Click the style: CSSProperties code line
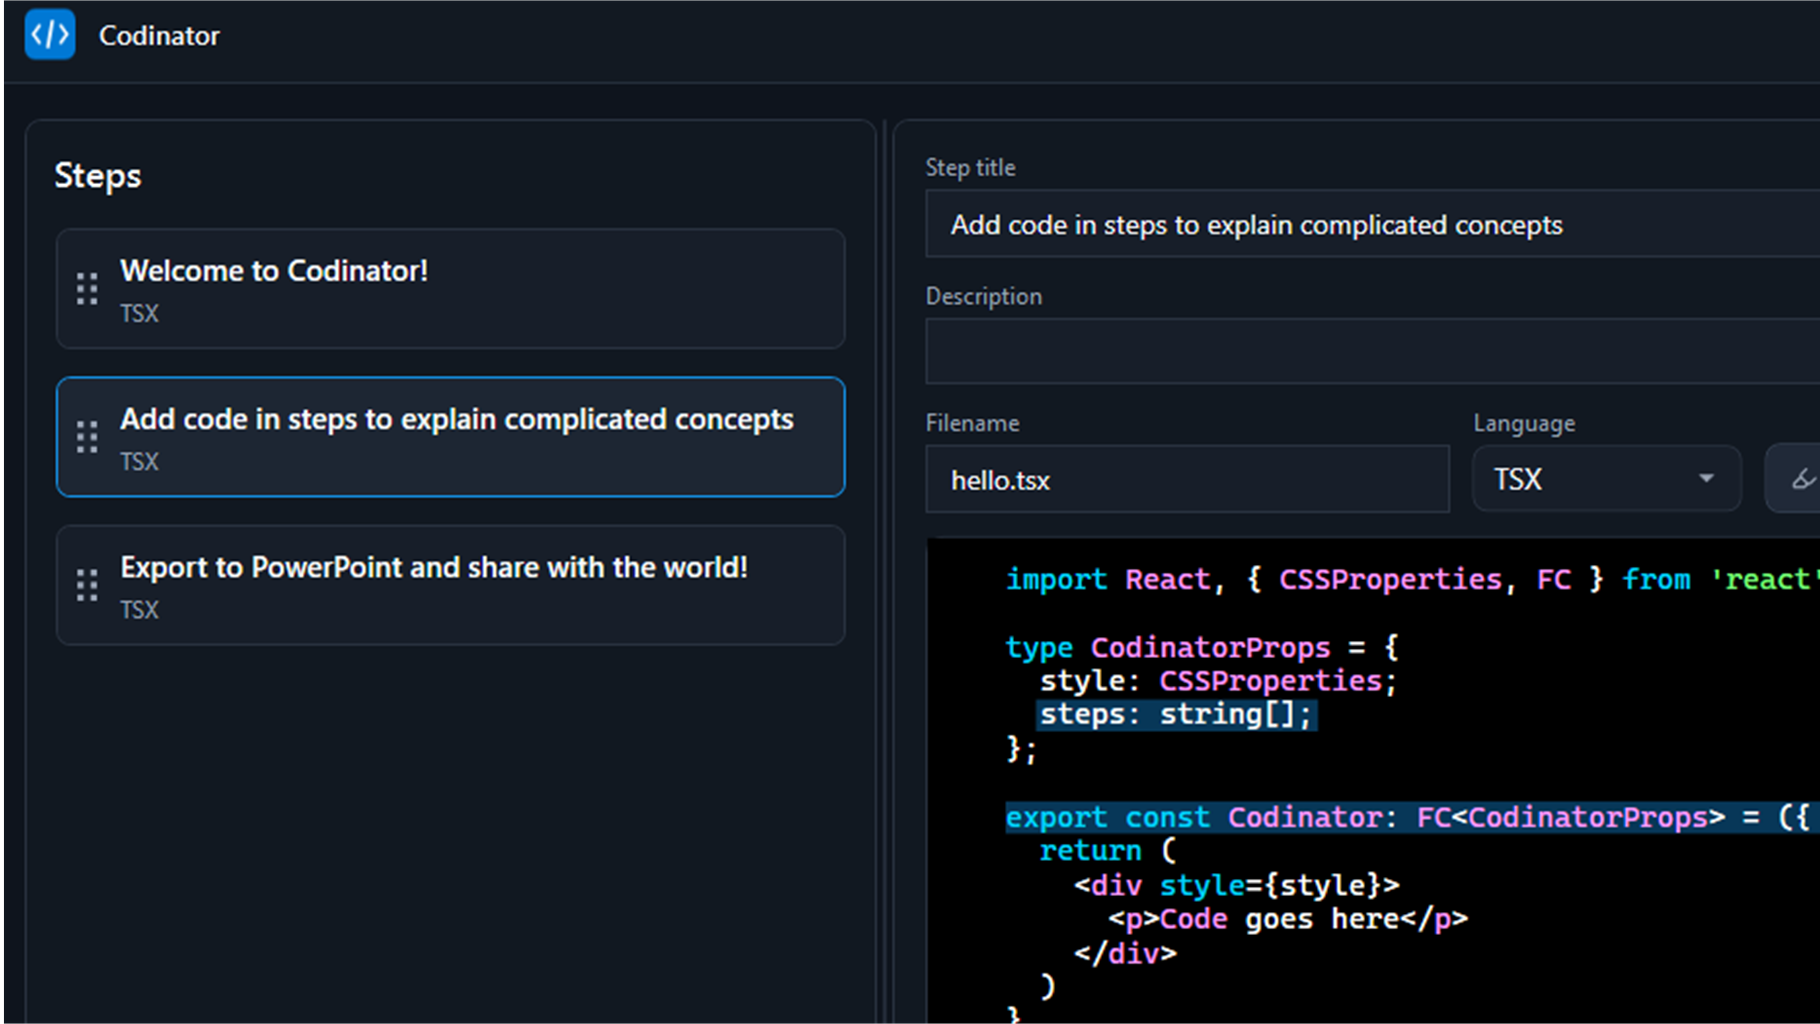This screenshot has height=1024, width=1820. click(1218, 681)
